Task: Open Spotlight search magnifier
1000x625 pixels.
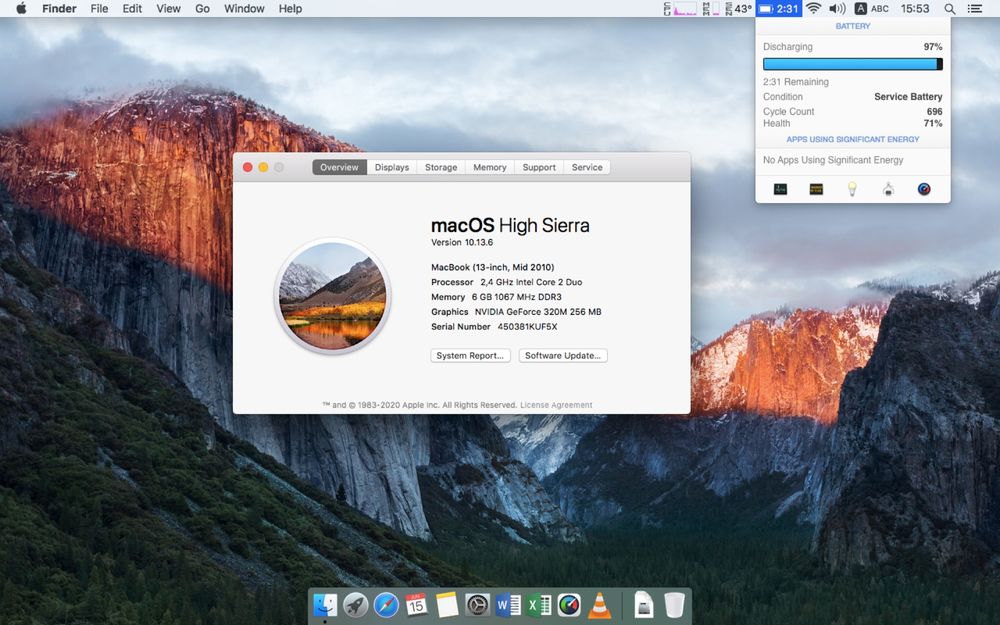Action: tap(950, 8)
